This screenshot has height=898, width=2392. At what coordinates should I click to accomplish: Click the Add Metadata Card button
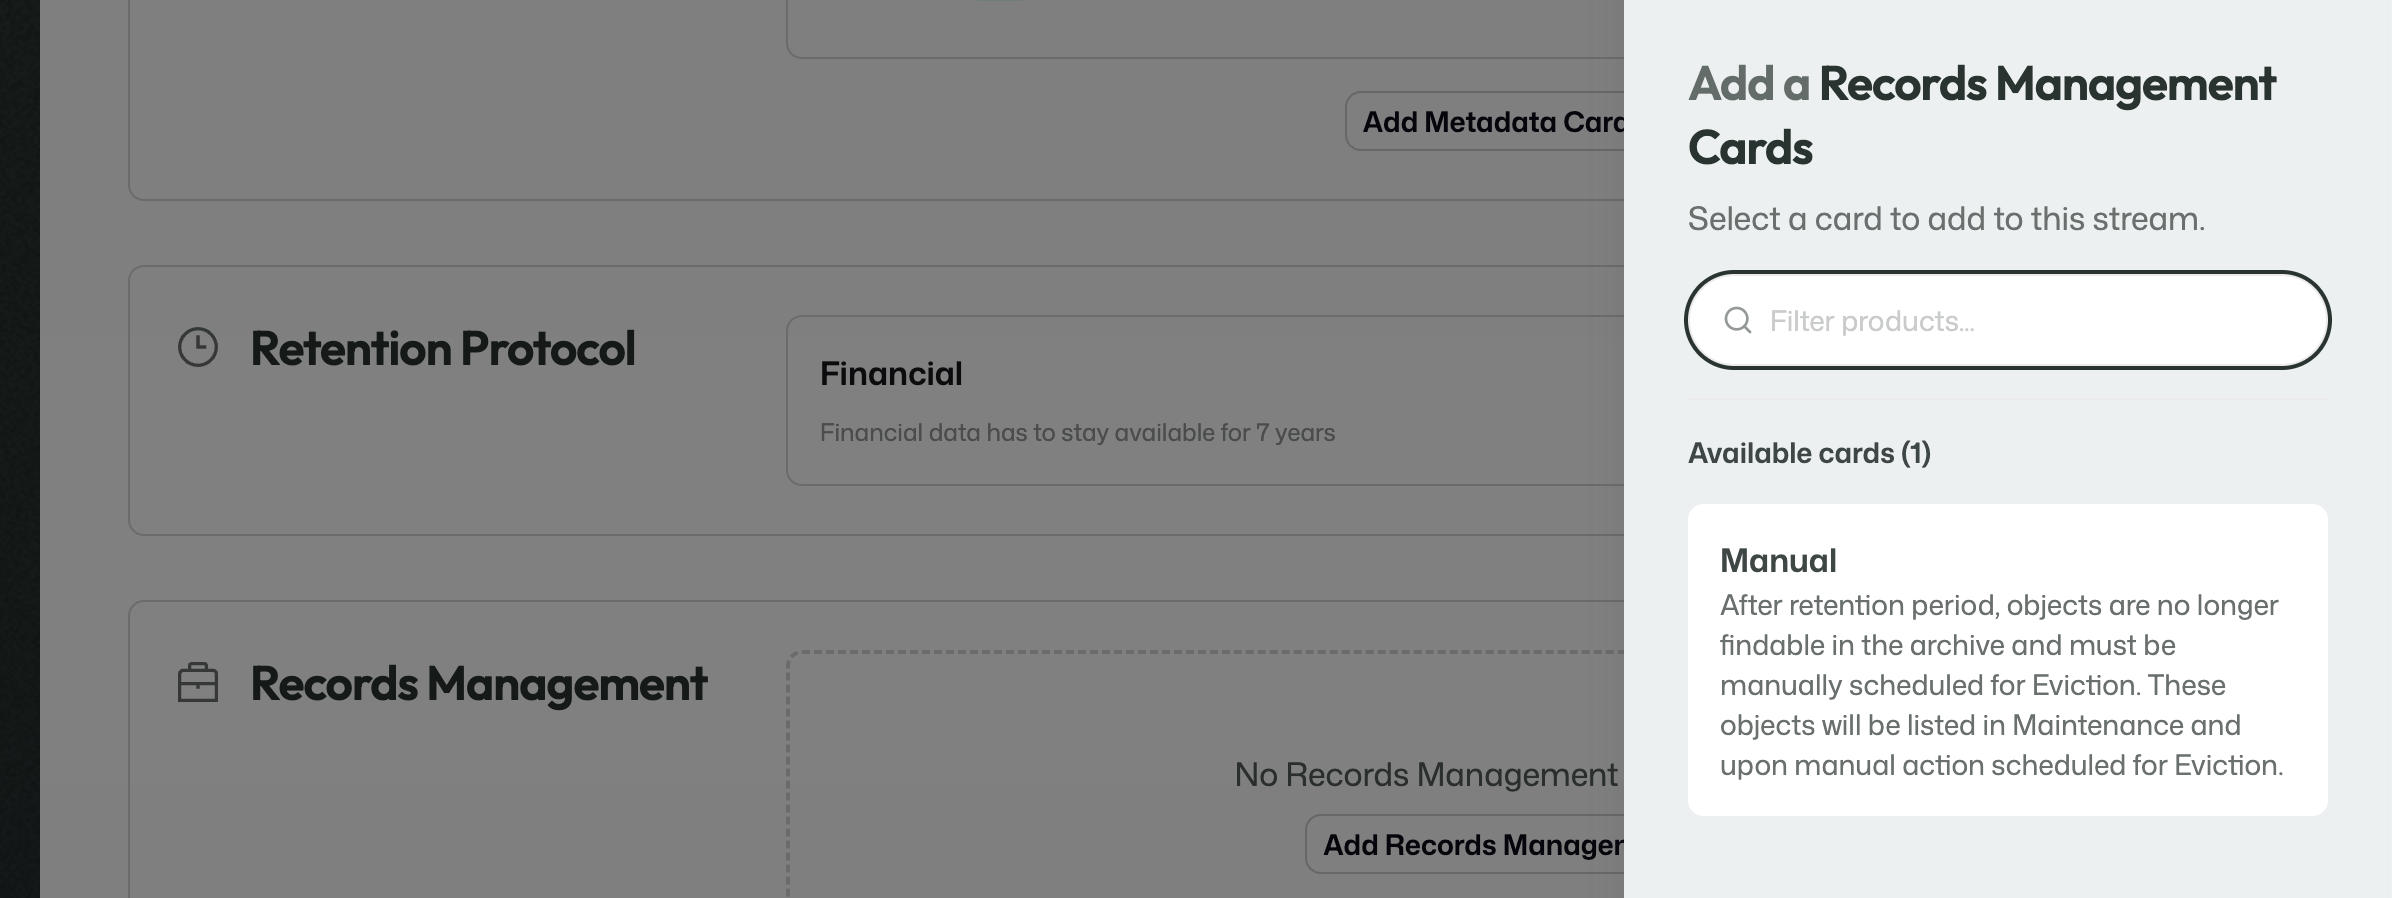pyautogui.click(x=1485, y=121)
